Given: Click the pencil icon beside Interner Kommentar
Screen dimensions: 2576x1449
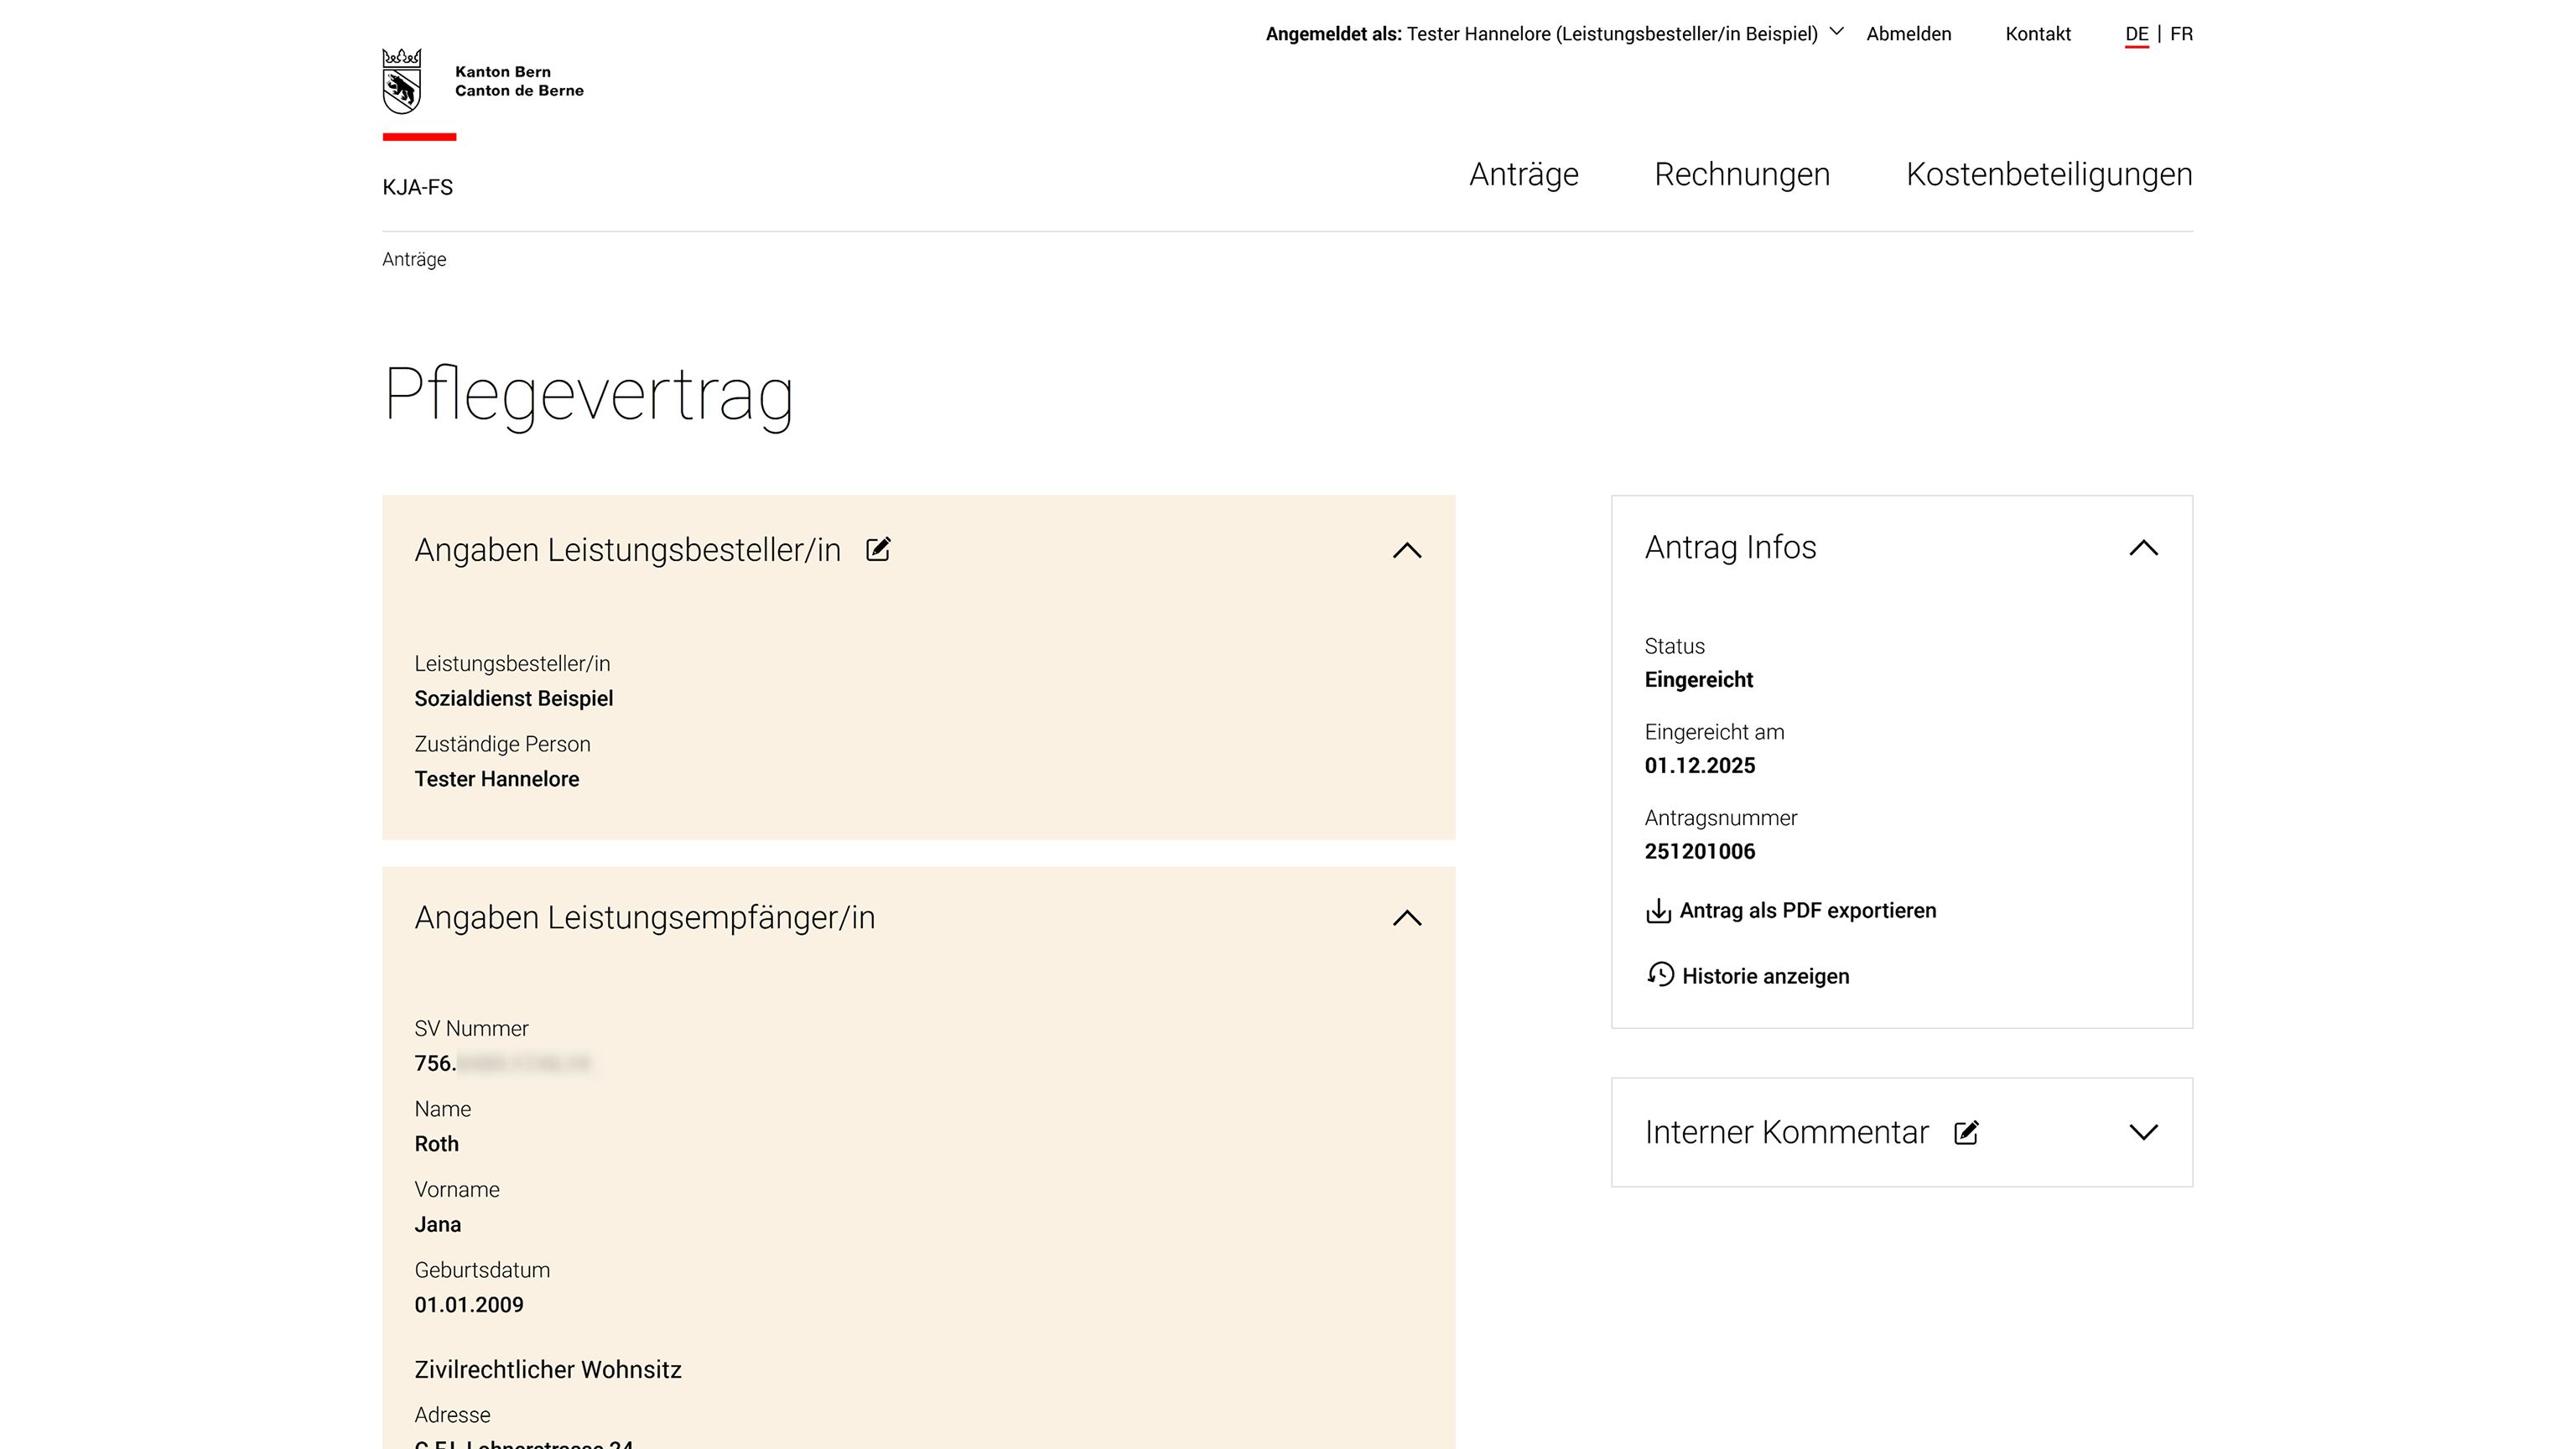Looking at the screenshot, I should (1966, 1132).
